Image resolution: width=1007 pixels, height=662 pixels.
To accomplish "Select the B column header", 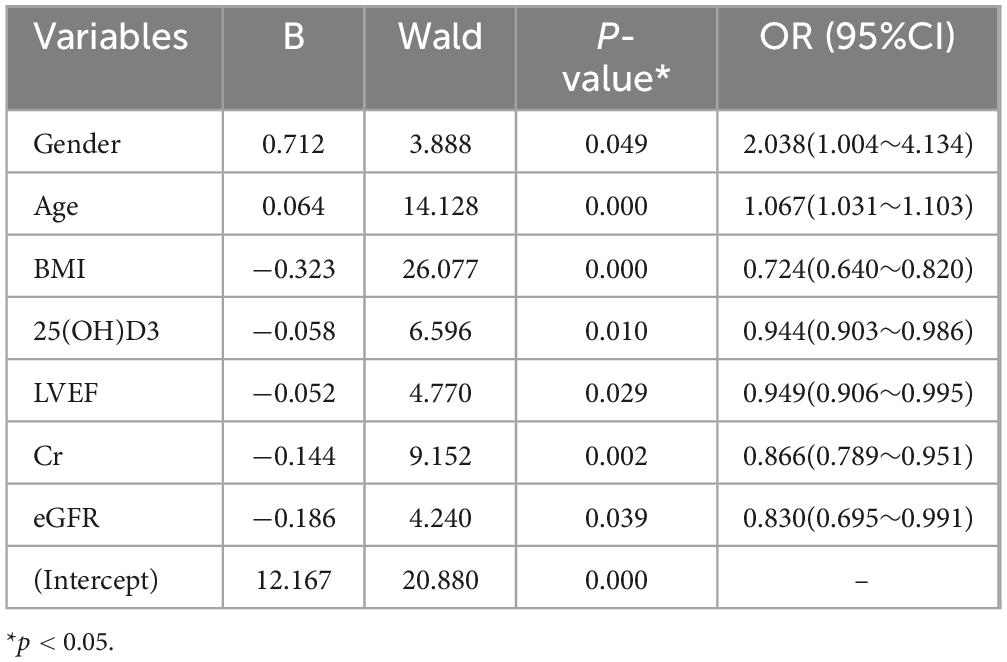I will (x=293, y=37).
